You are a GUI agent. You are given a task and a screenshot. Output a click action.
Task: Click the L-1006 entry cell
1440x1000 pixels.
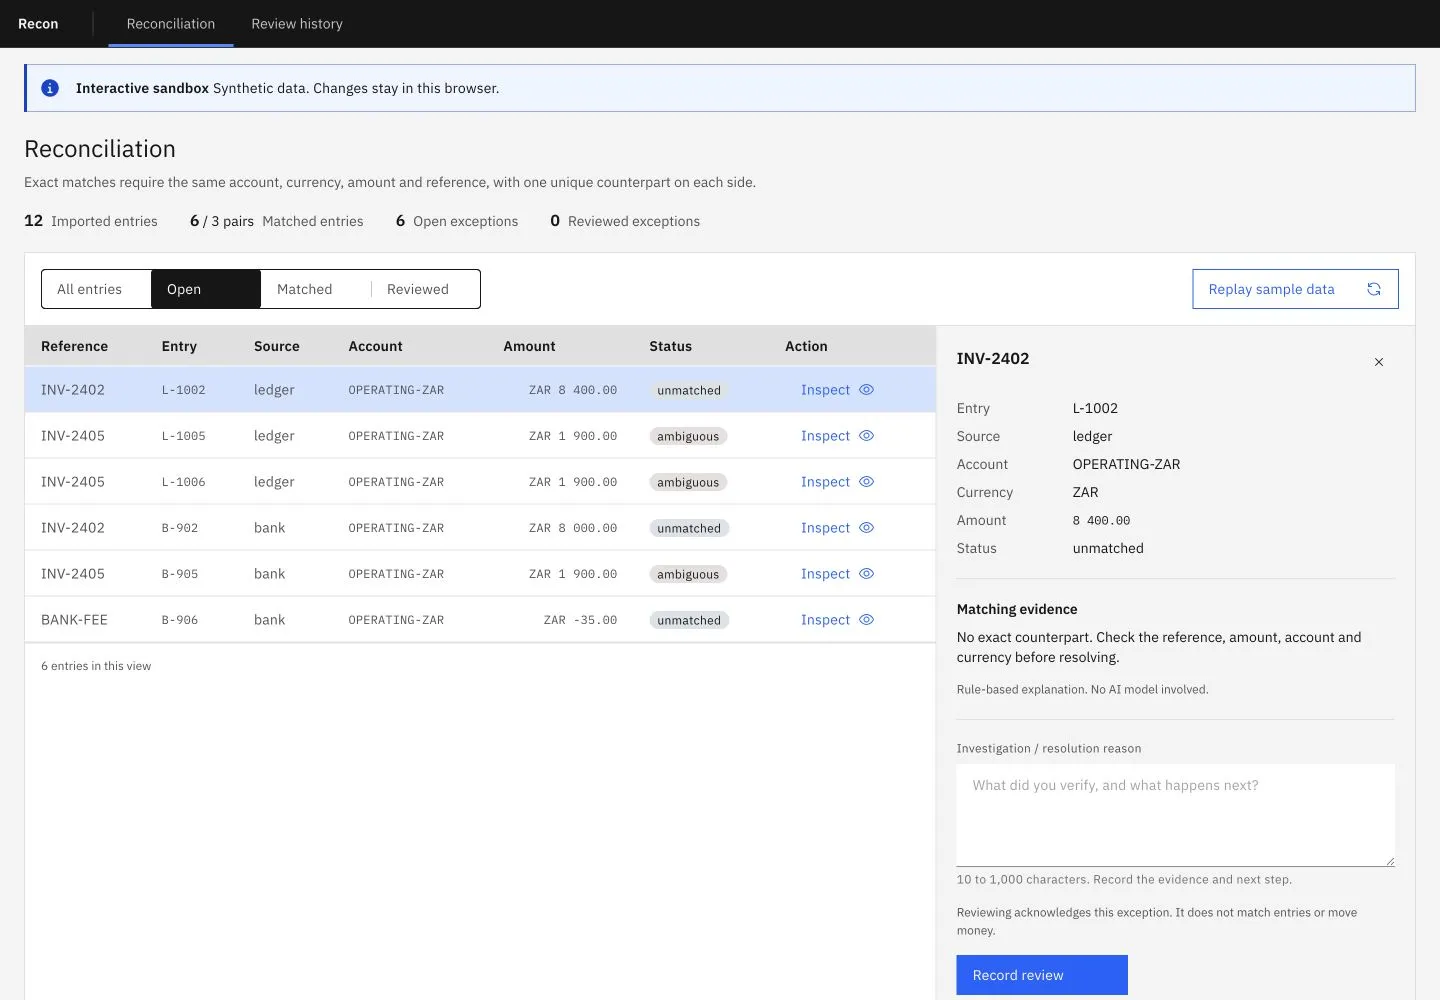tap(184, 482)
